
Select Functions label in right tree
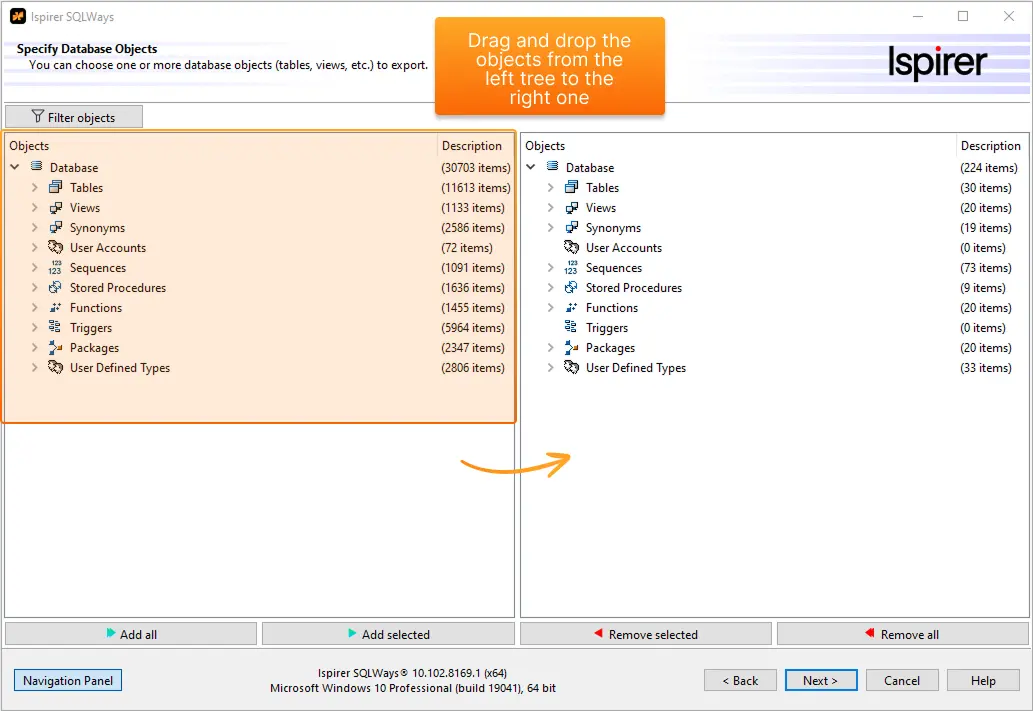click(612, 308)
